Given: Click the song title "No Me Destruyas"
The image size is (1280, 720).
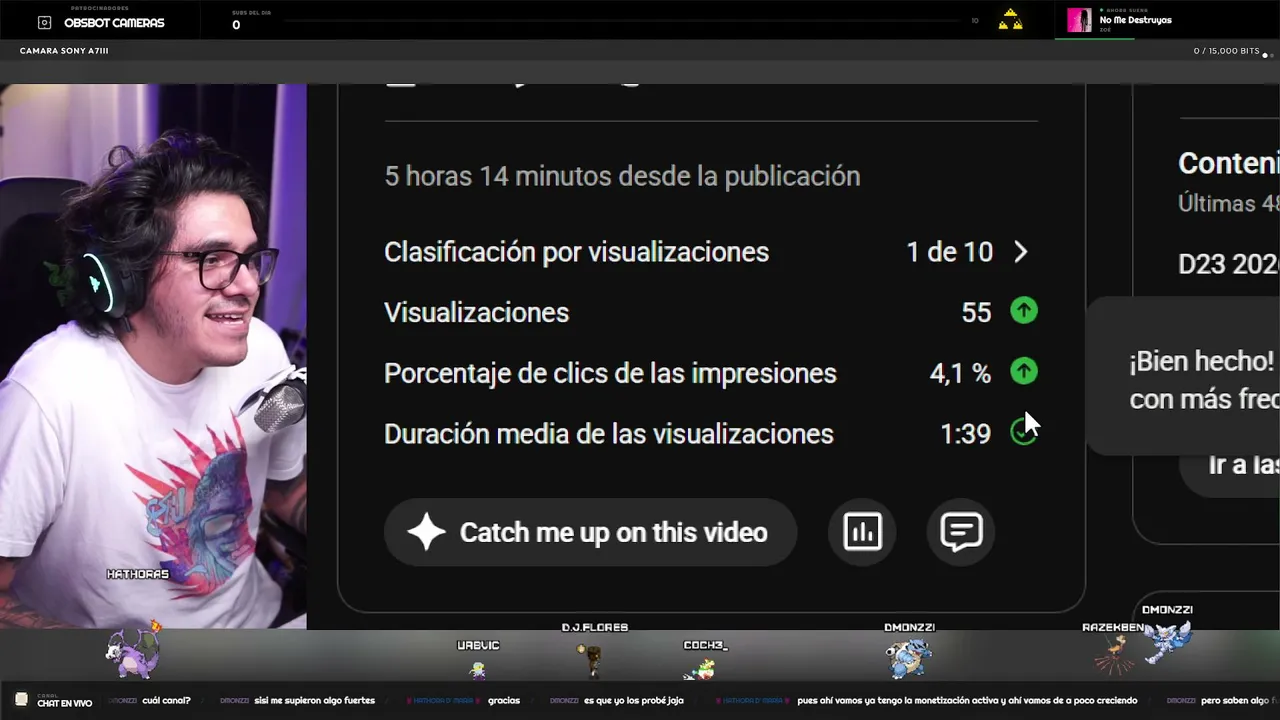Looking at the screenshot, I should 1135,20.
